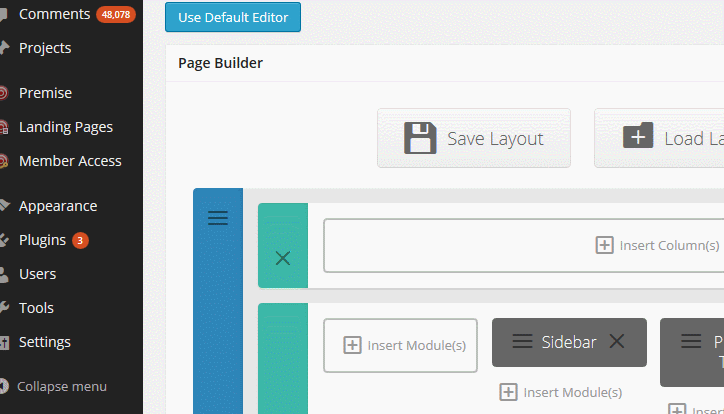Open the Comments menu item

tap(54, 14)
